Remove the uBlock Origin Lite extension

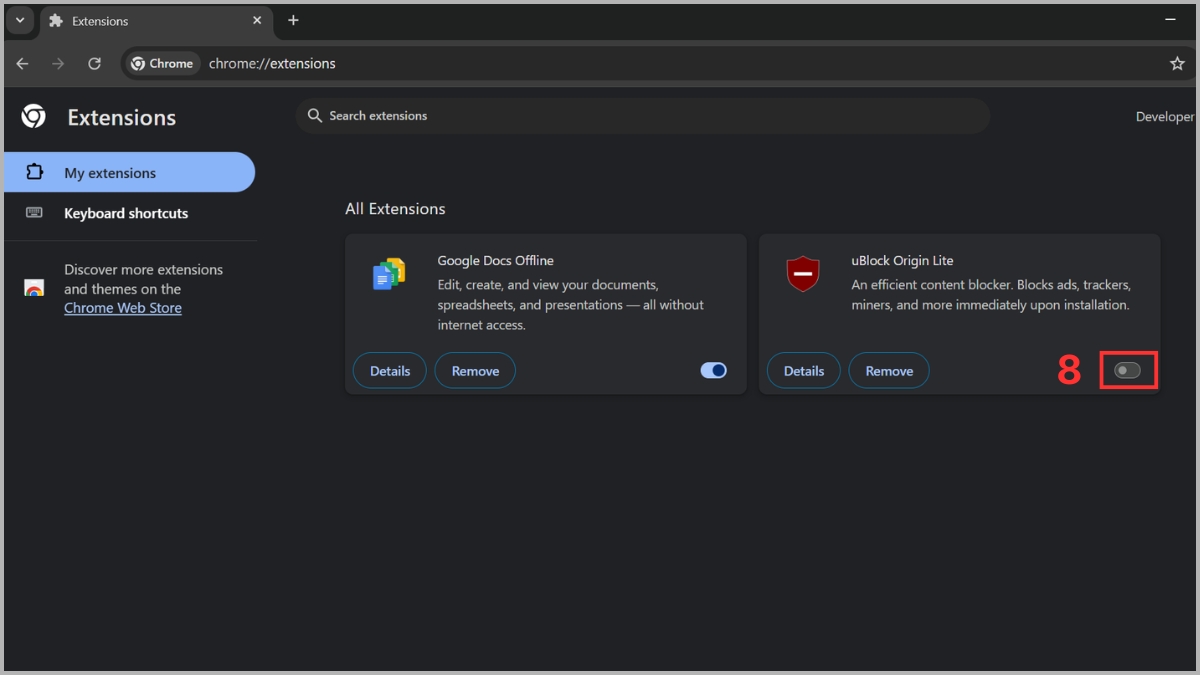tap(889, 371)
